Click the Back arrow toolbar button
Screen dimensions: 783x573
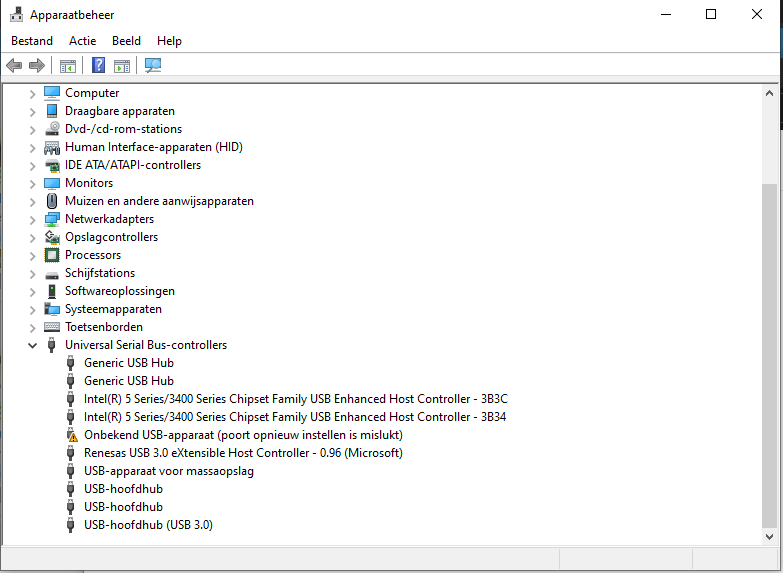point(14,66)
